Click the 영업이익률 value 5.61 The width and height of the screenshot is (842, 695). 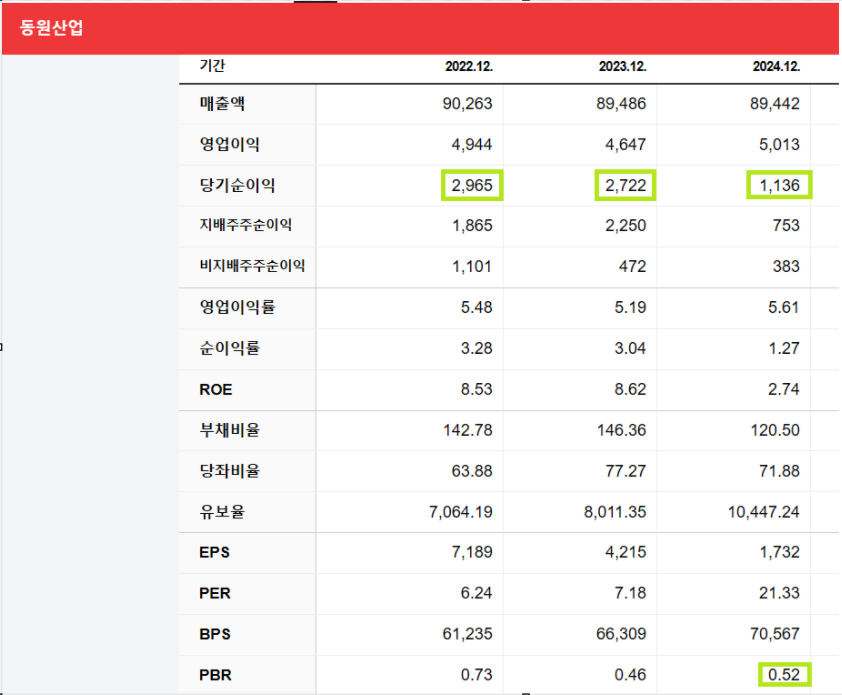(x=783, y=307)
